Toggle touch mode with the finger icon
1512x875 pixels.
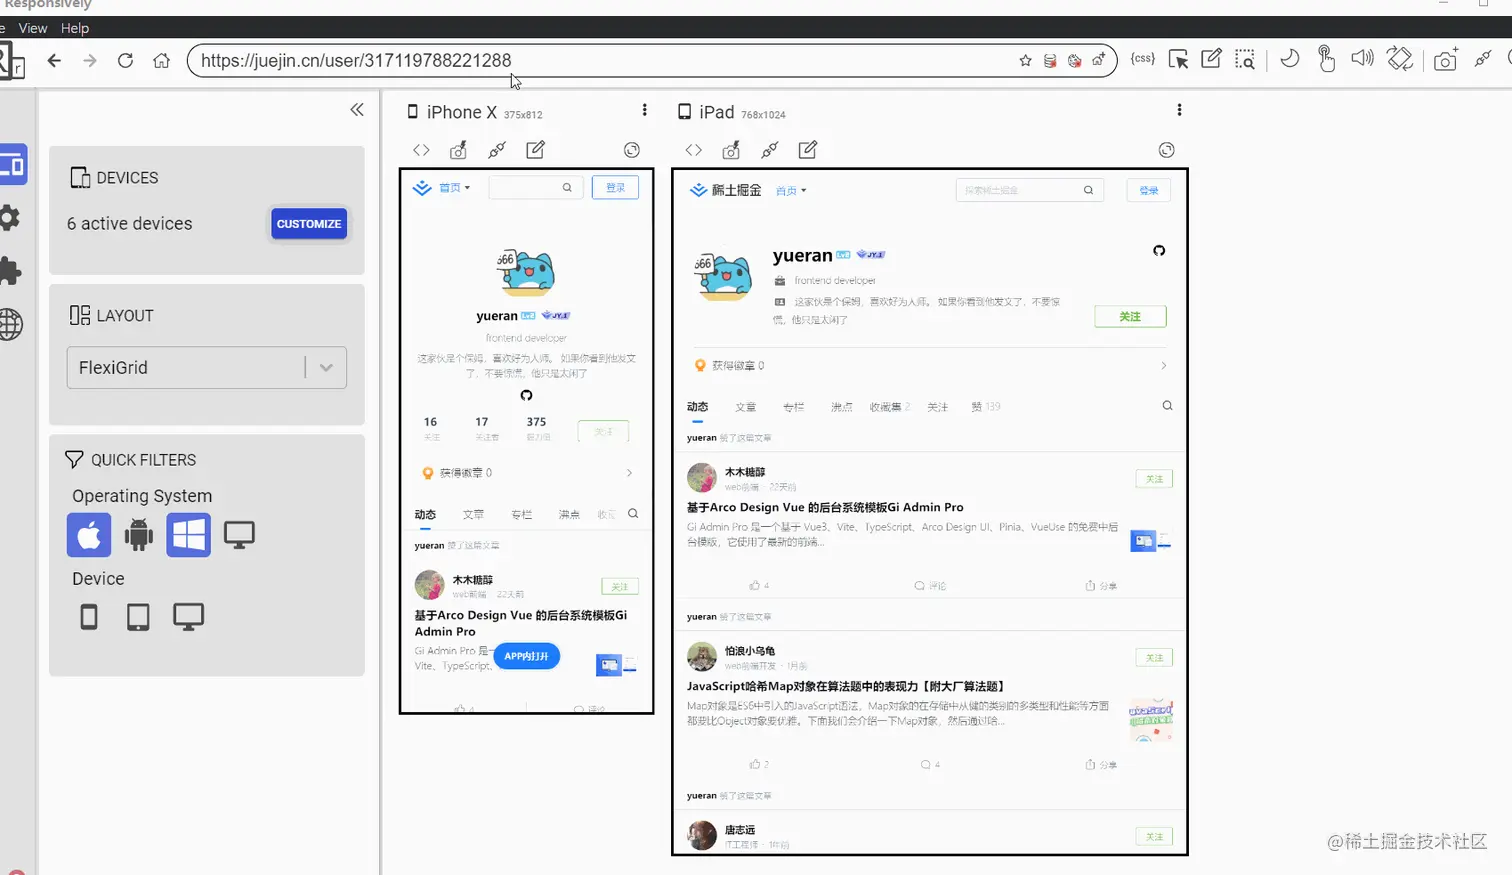point(1326,59)
